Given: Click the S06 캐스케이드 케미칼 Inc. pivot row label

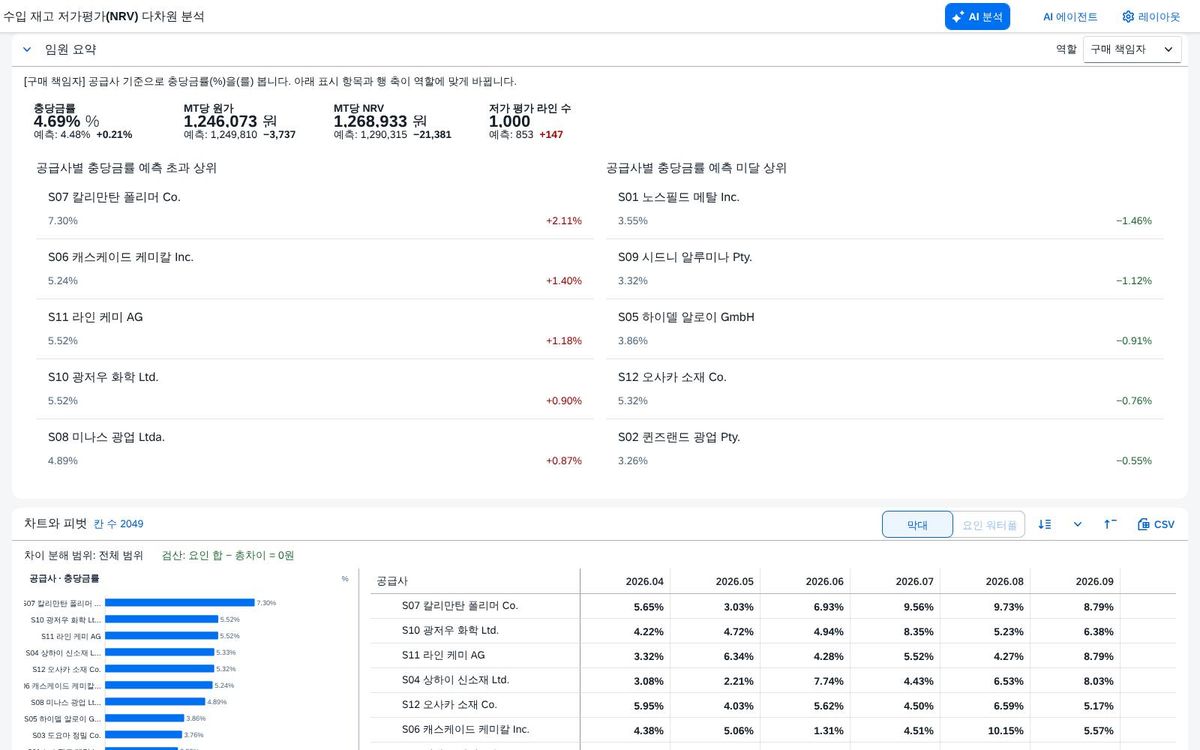Looking at the screenshot, I should pos(466,730).
